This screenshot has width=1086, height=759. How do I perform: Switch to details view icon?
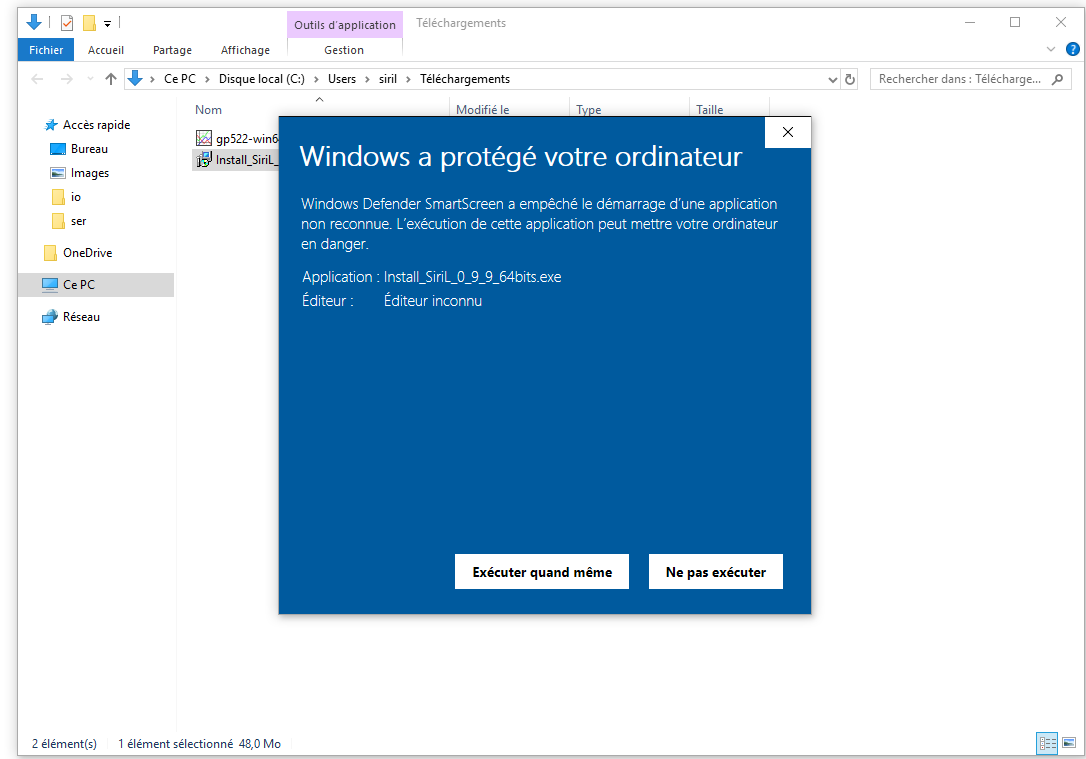1047,743
